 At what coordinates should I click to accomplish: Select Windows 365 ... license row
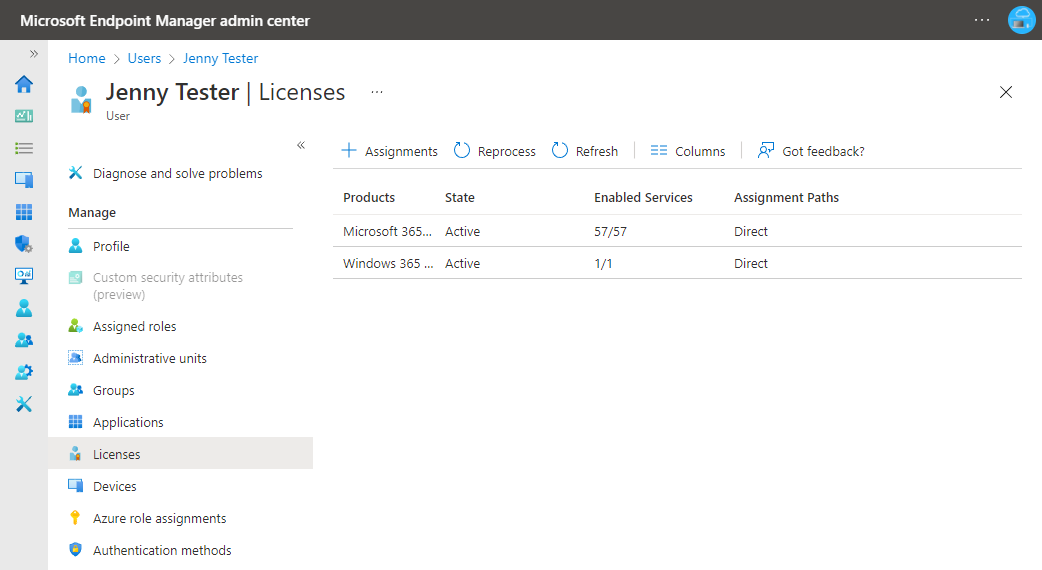(x=677, y=263)
